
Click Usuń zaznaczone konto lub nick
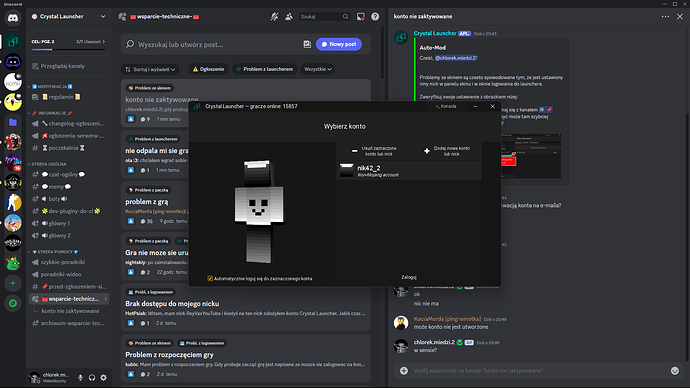coord(374,151)
